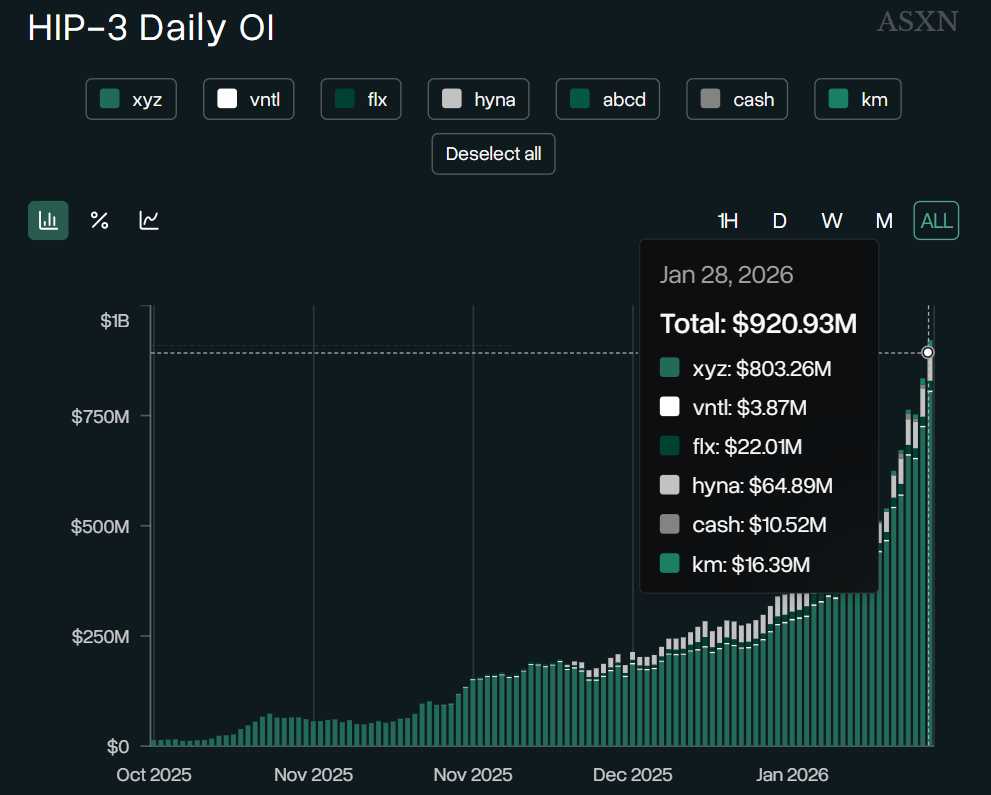Click the Jan 28 data point marker
Viewport: 991px width, 795px height.
coord(928,352)
